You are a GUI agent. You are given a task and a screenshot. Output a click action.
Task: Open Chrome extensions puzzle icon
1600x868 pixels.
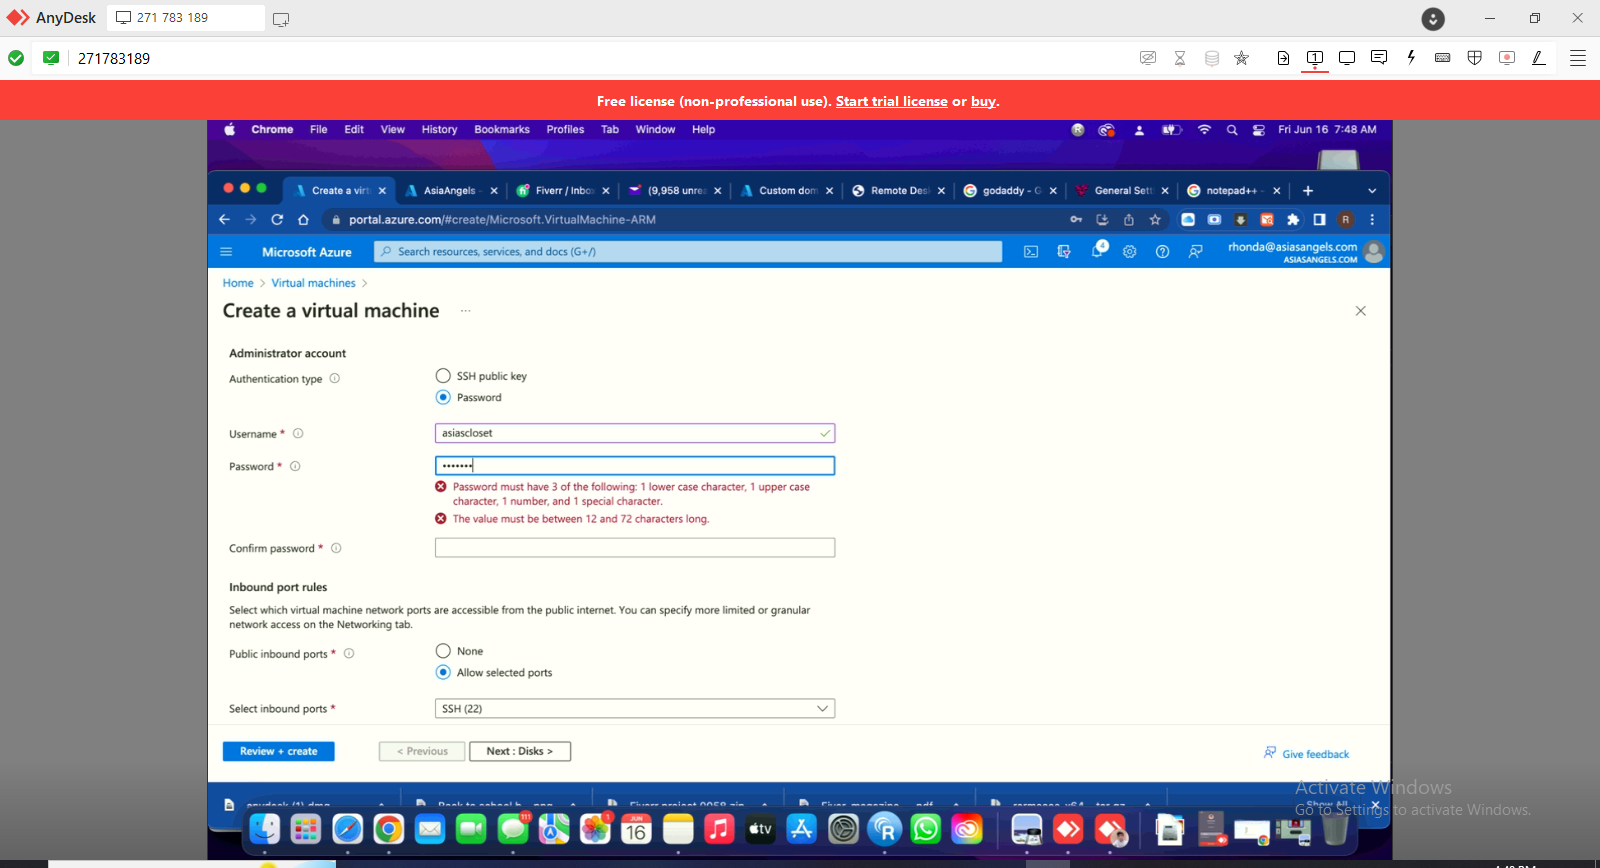(1293, 220)
